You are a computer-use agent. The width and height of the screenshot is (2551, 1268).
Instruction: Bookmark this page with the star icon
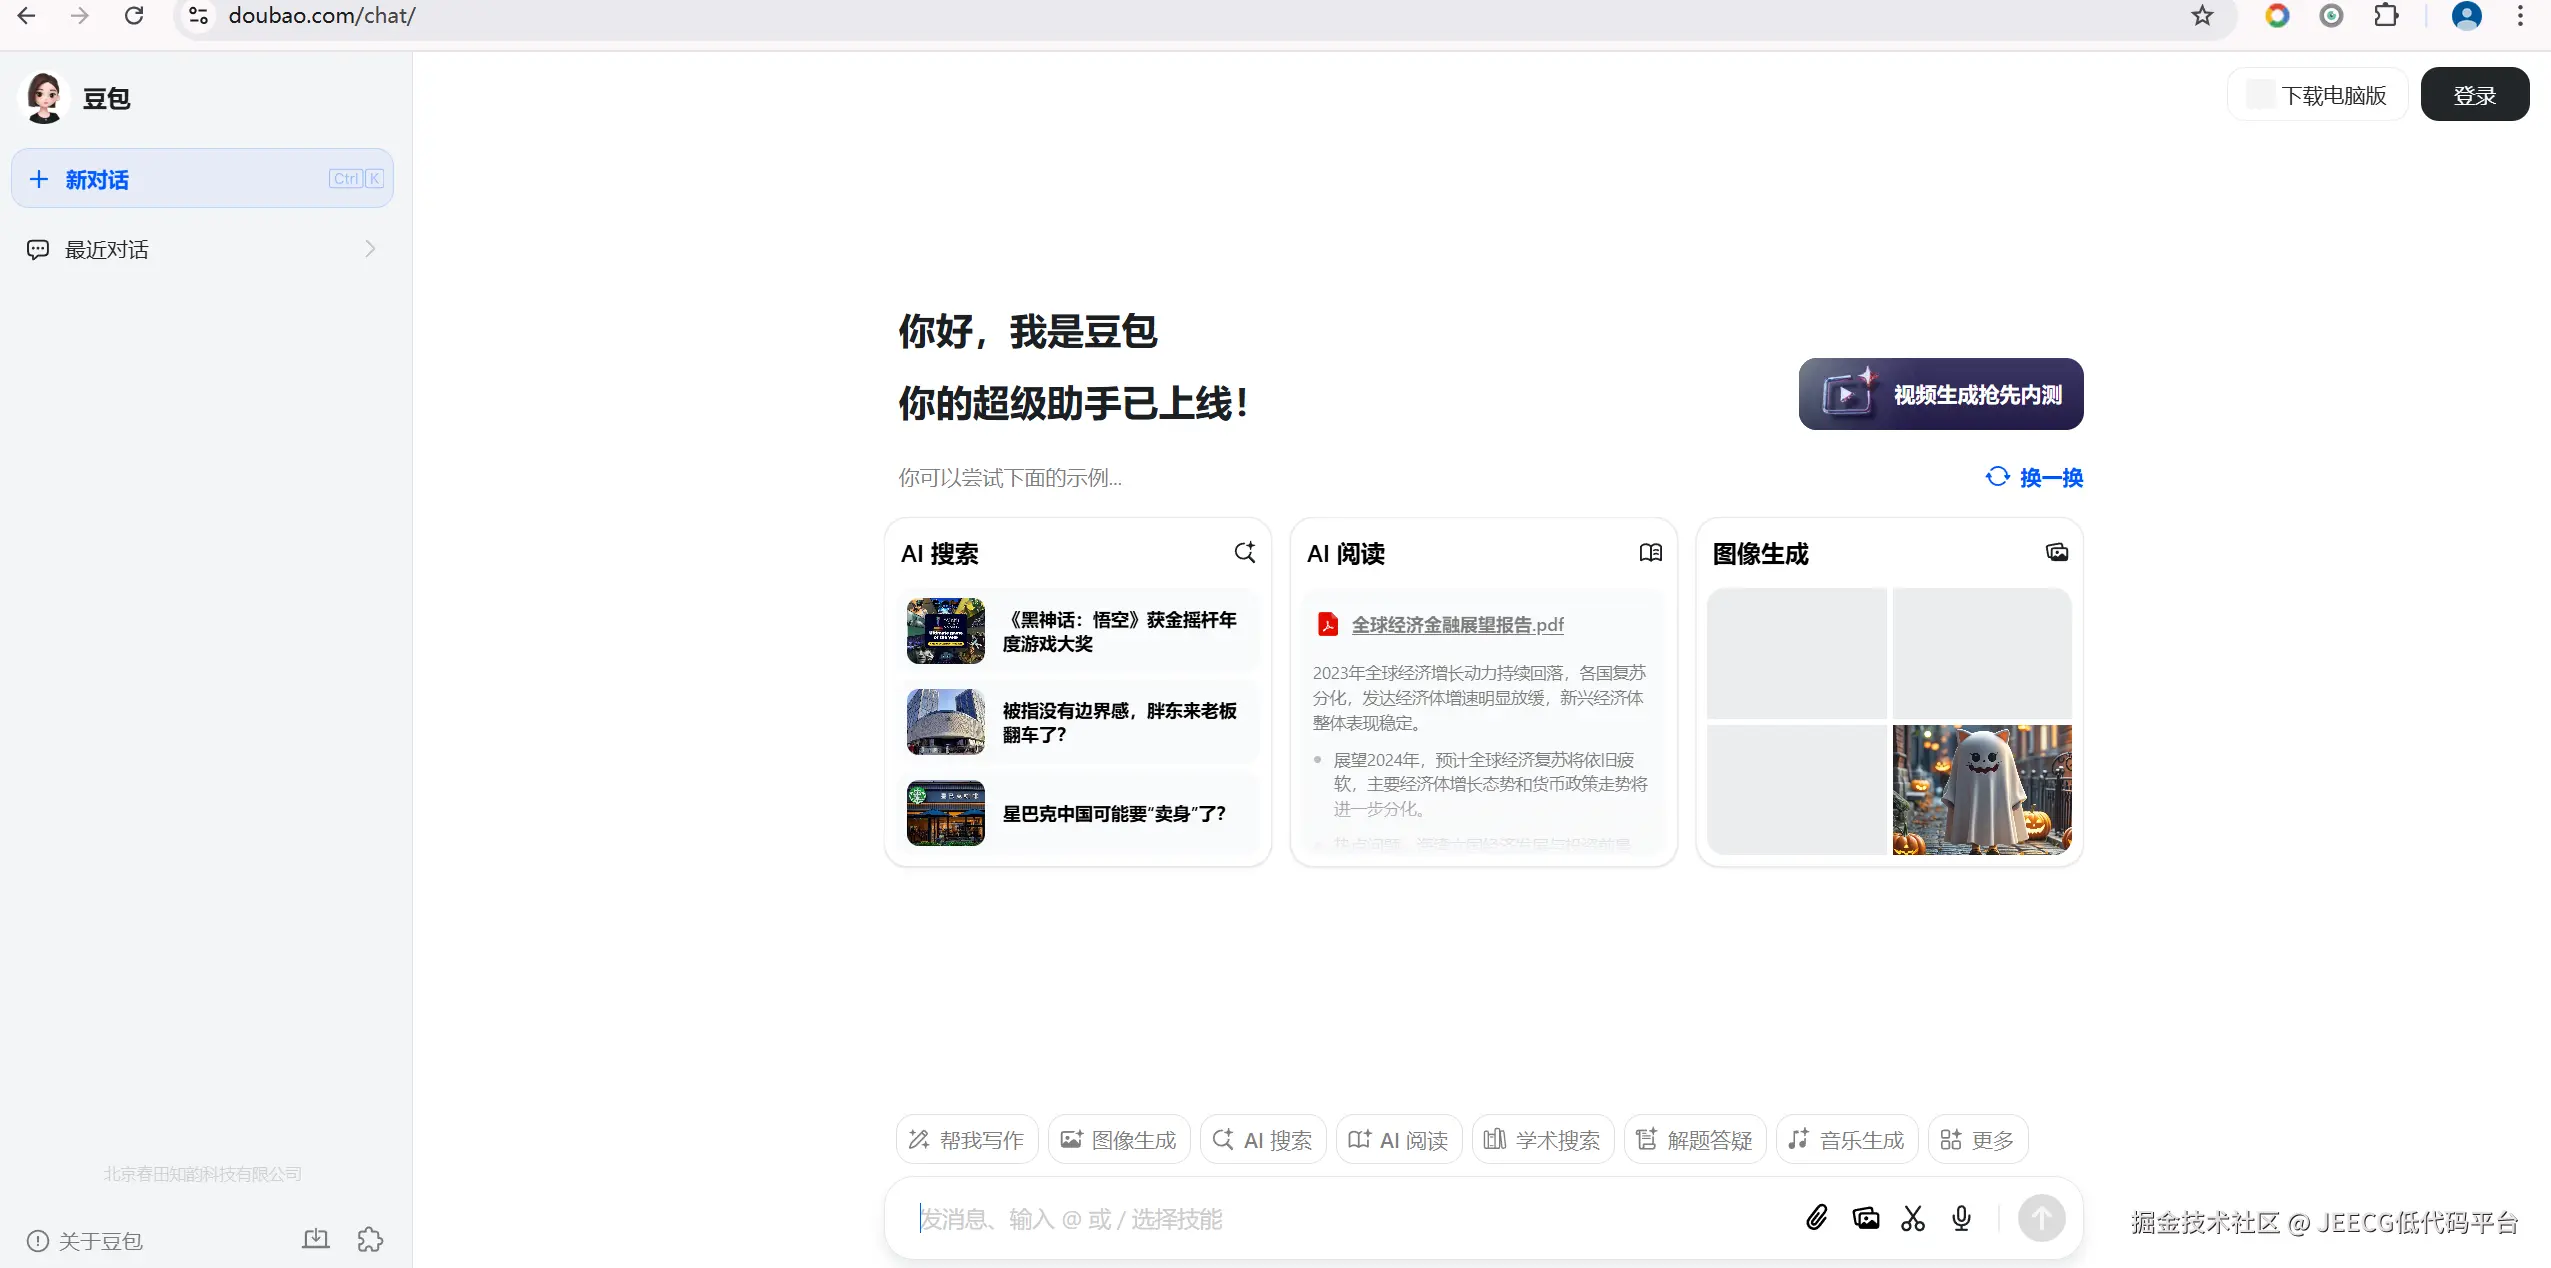[x=2202, y=16]
